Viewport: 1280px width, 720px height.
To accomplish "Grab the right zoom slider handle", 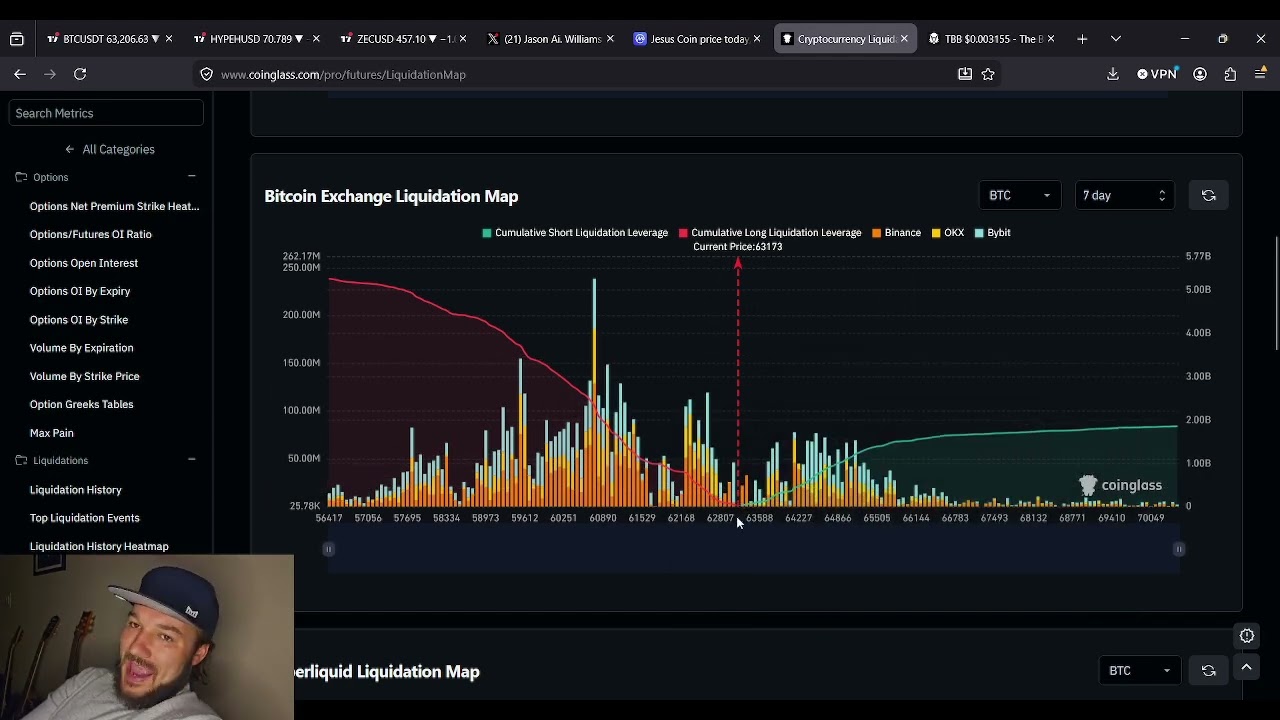I will 1179,549.
